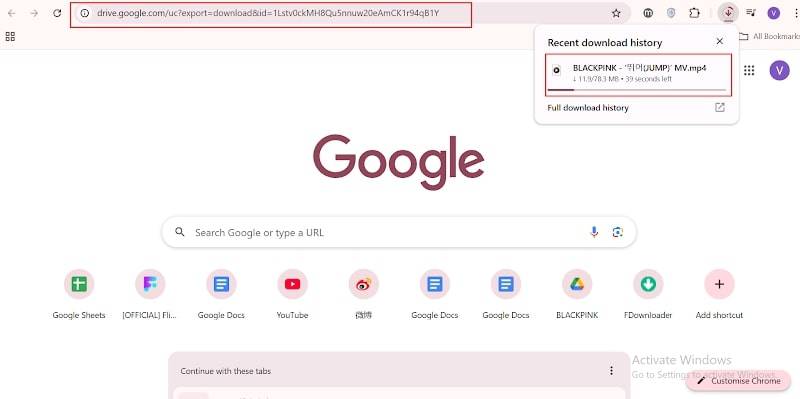Click the Google logo
The width and height of the screenshot is (800, 399).
[x=398, y=162]
